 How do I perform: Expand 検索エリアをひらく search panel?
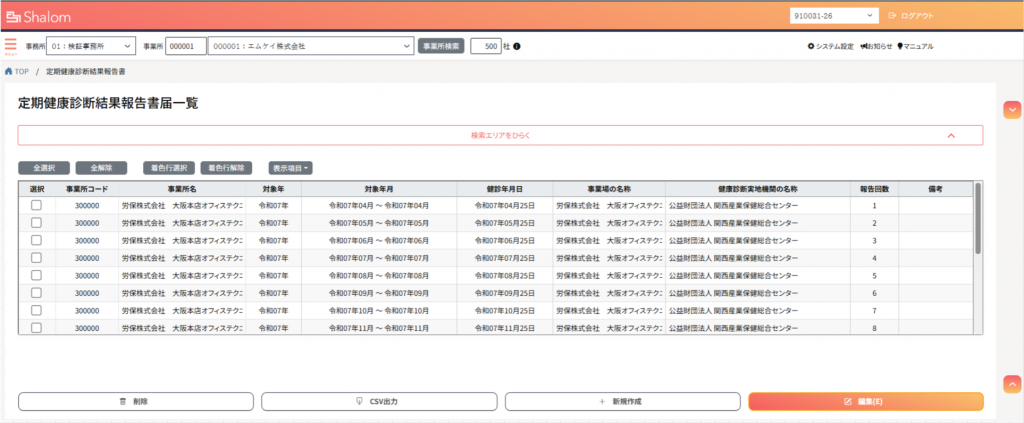click(x=500, y=135)
